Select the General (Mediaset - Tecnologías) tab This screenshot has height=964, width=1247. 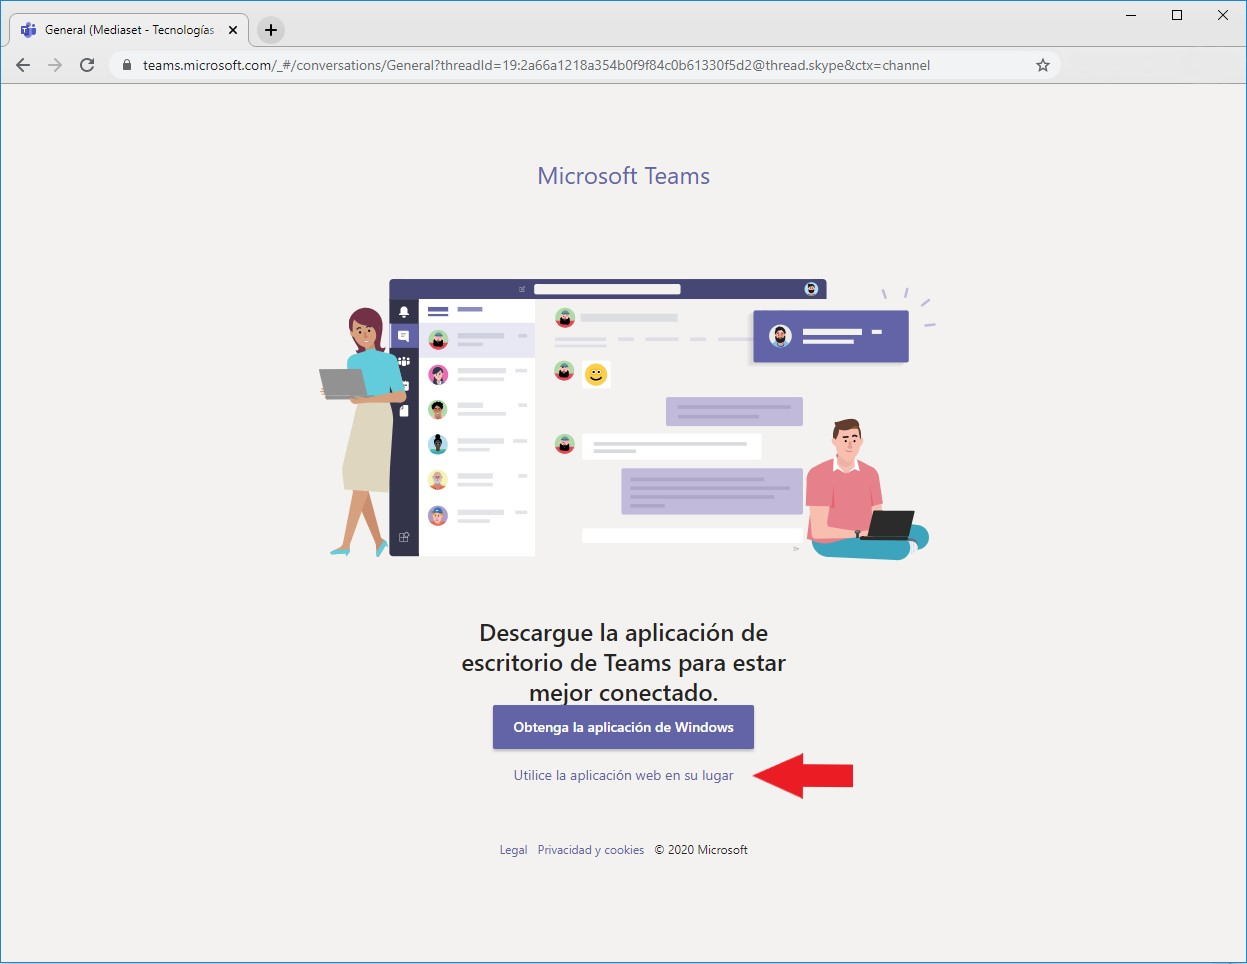(x=129, y=30)
